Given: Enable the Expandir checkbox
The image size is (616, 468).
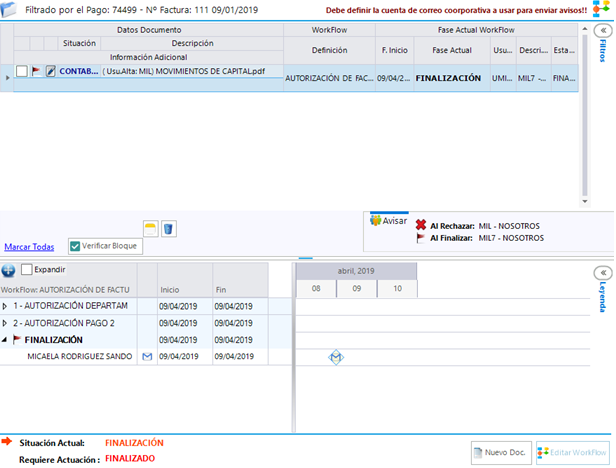Looking at the screenshot, I should click(27, 270).
